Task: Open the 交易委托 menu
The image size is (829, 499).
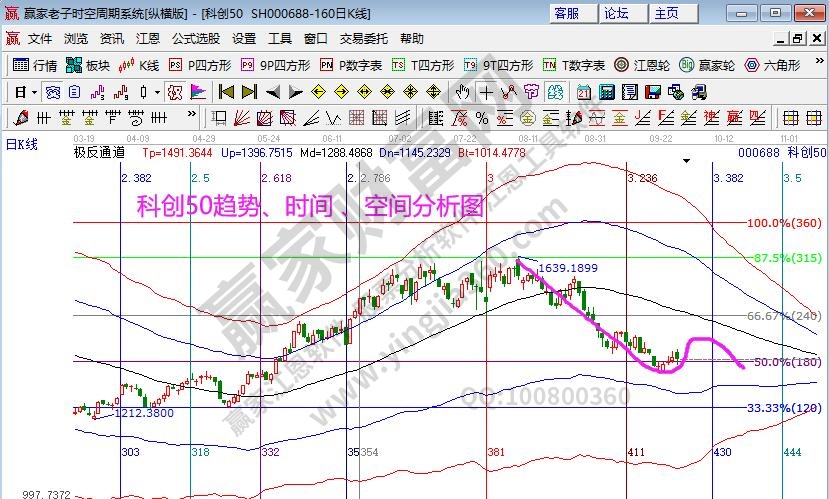Action: click(x=363, y=39)
